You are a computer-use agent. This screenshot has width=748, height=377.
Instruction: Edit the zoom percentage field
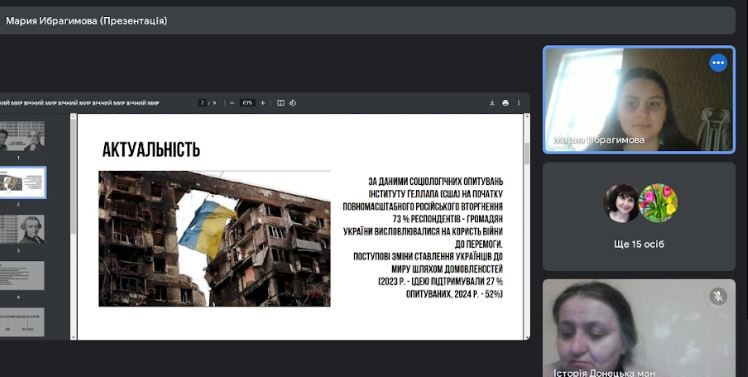247,103
